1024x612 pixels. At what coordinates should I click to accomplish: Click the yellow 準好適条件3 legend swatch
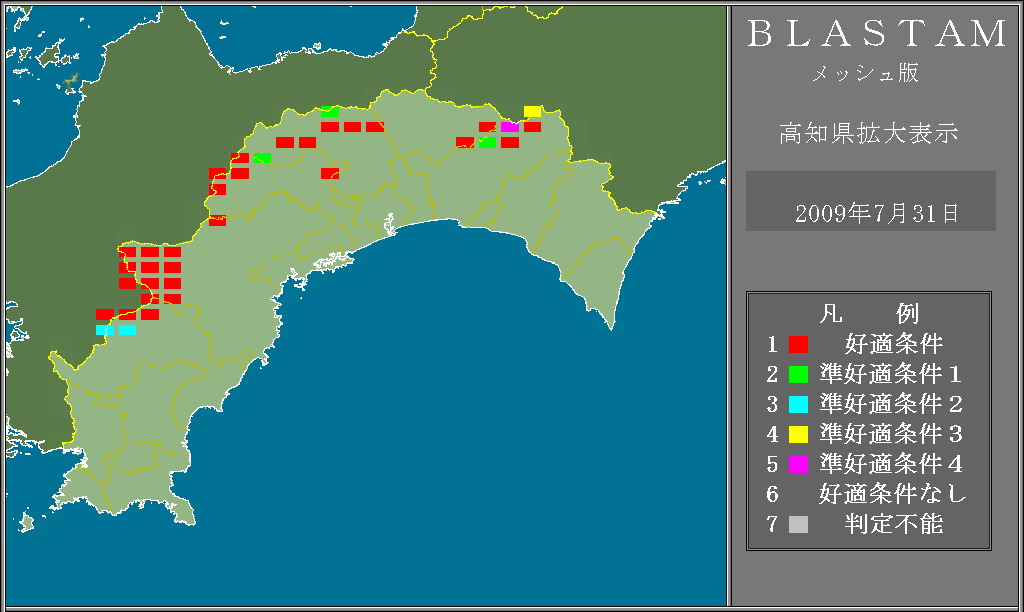pyautogui.click(x=798, y=434)
